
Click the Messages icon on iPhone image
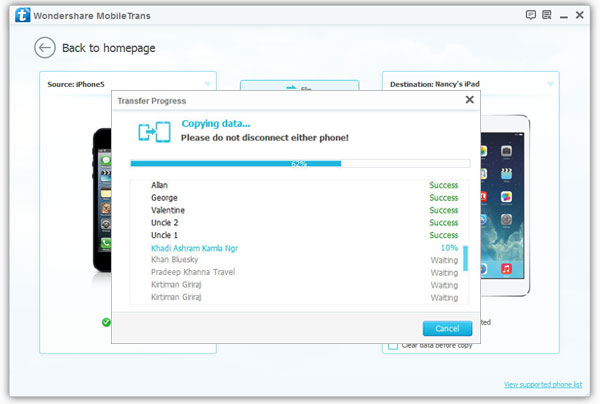pos(106,160)
